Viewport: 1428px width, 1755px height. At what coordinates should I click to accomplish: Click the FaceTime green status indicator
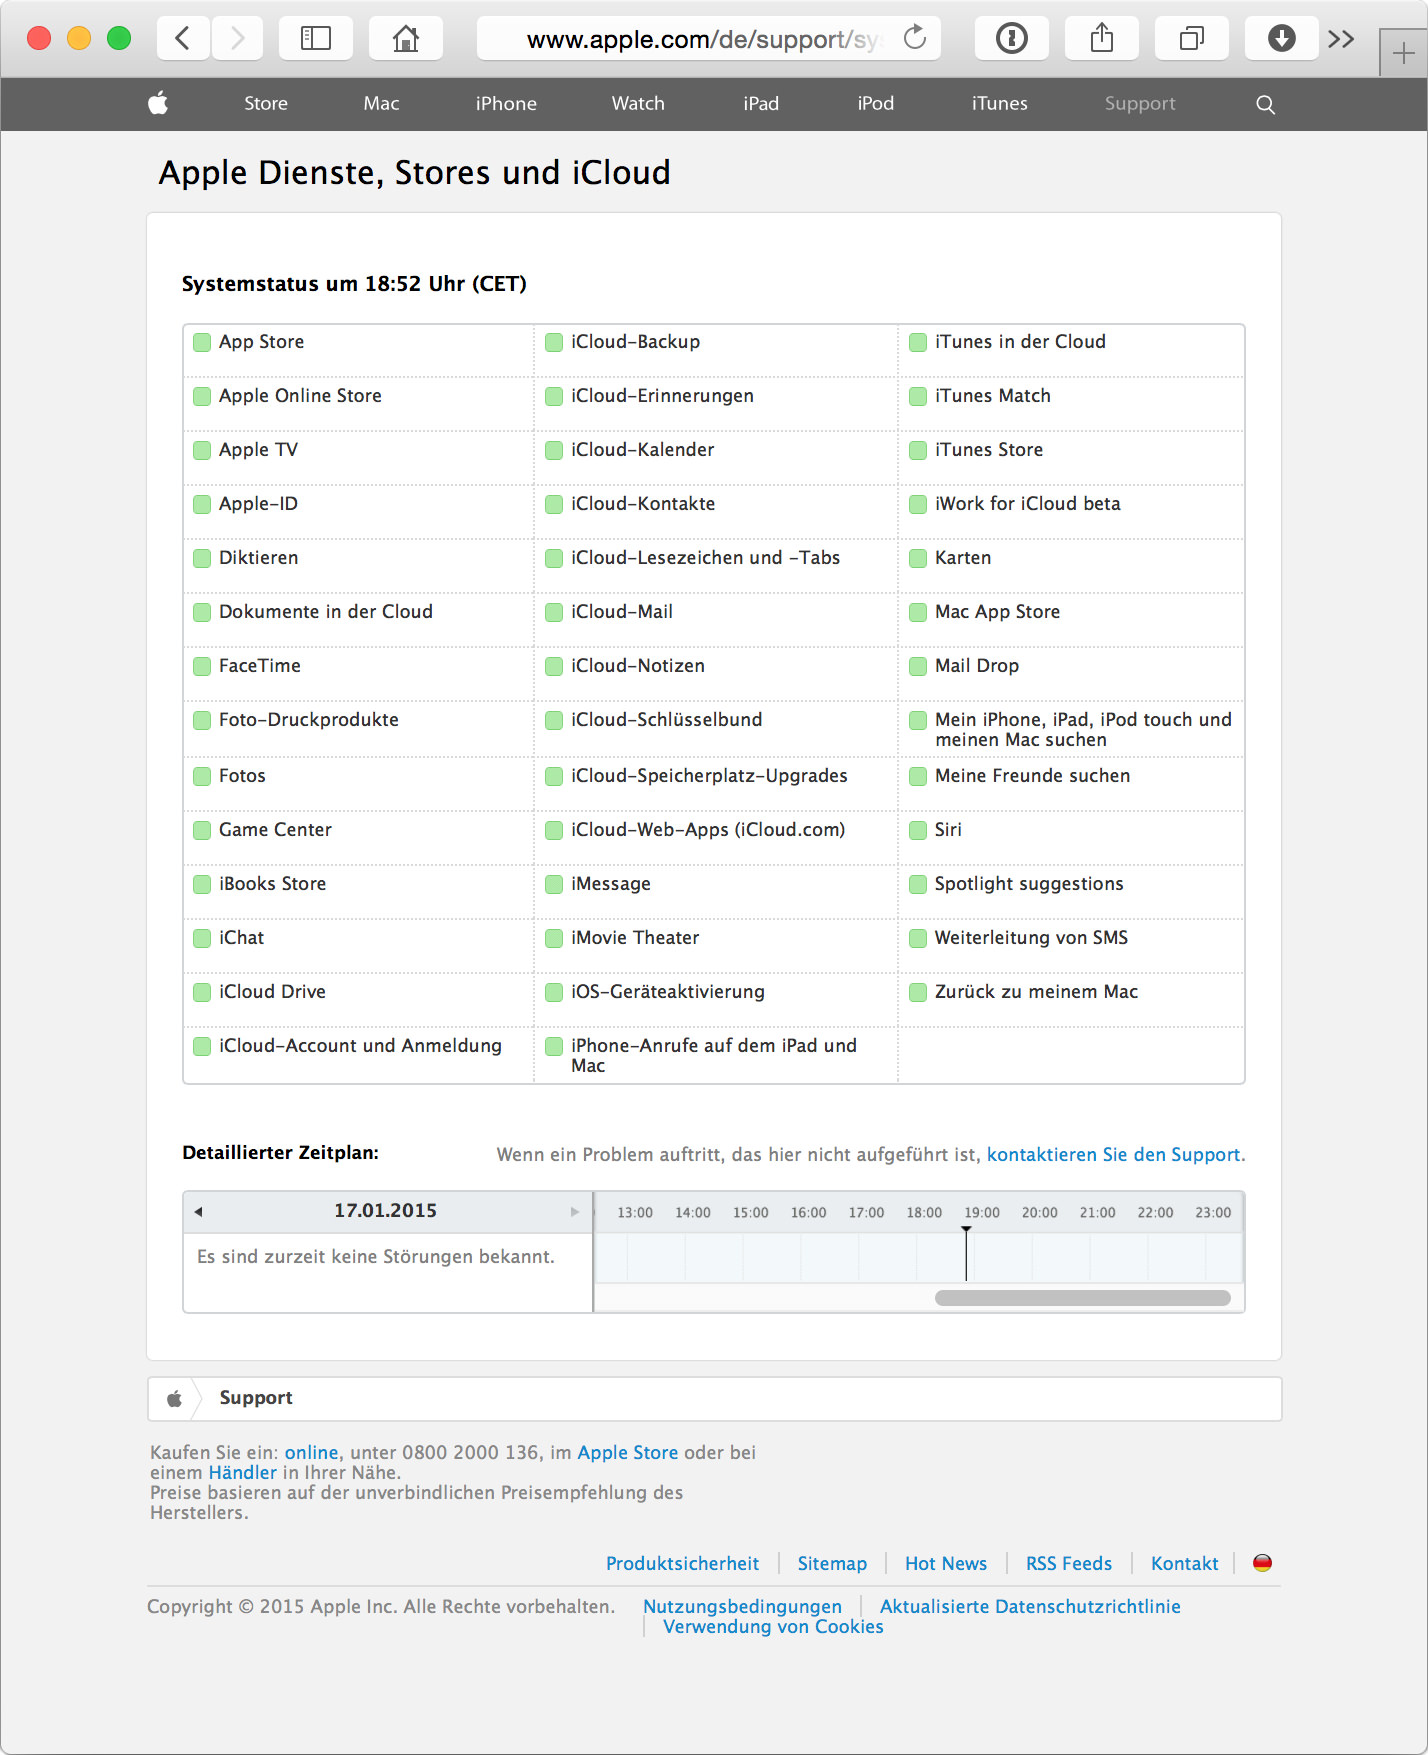pos(202,666)
